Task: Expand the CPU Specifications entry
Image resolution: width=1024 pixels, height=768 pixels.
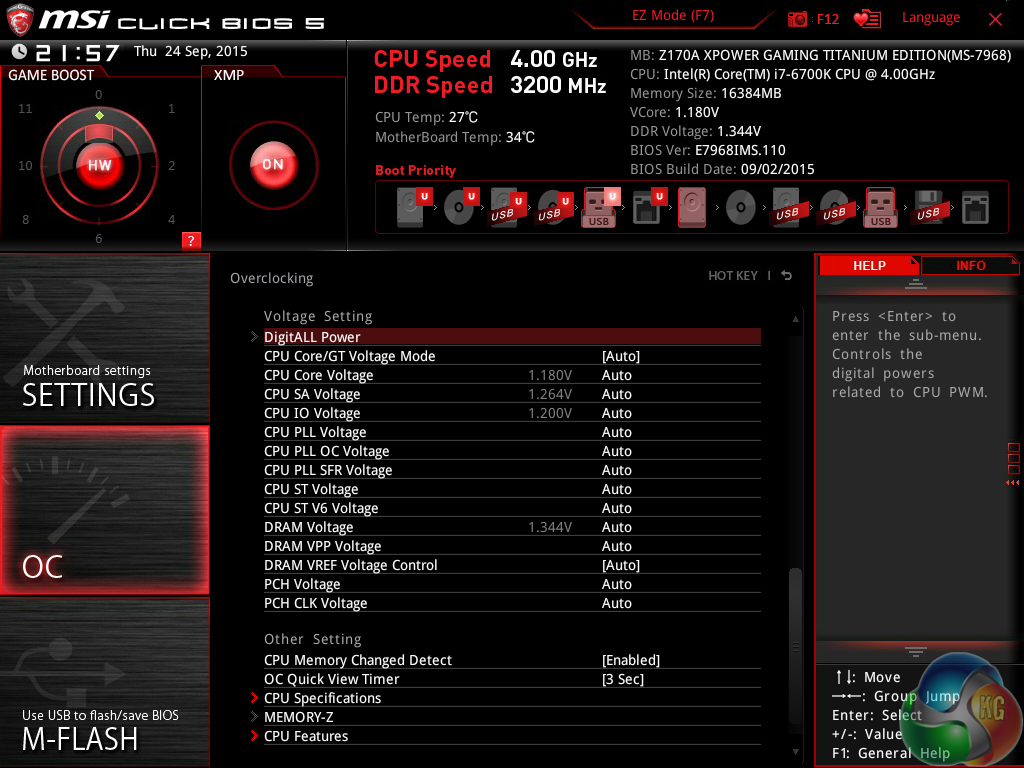Action: click(322, 698)
